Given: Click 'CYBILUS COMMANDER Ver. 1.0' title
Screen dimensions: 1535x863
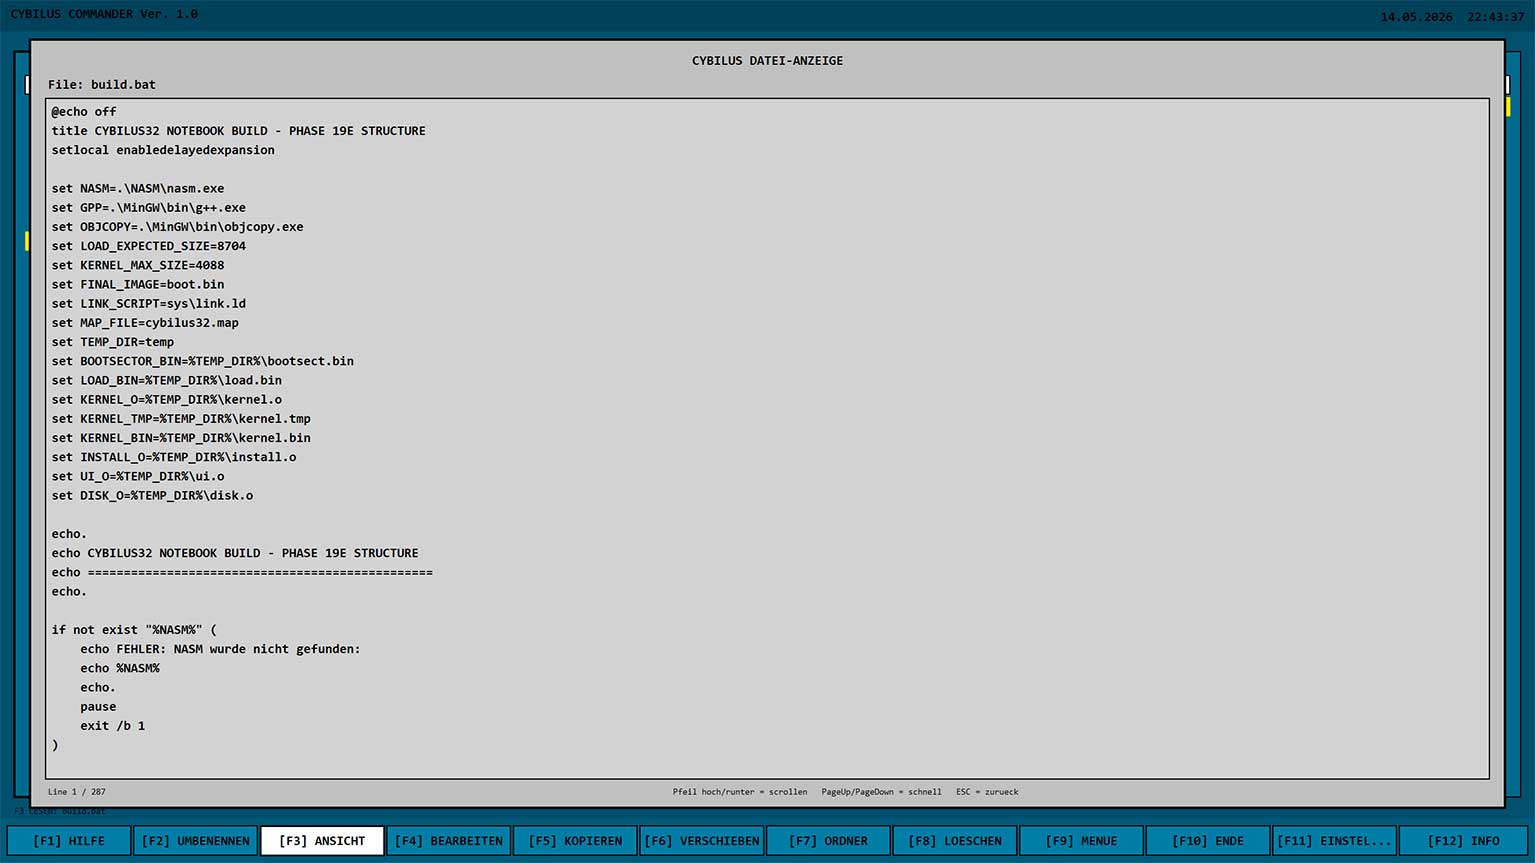Looking at the screenshot, I should (104, 14).
